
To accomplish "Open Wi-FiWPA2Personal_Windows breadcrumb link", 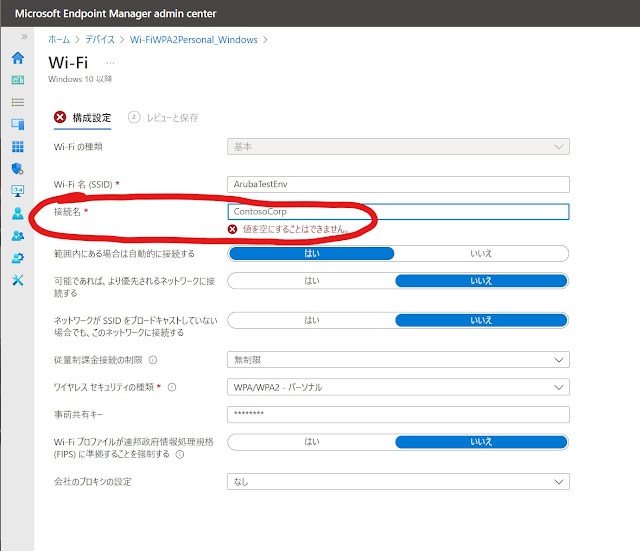I will [x=193, y=40].
